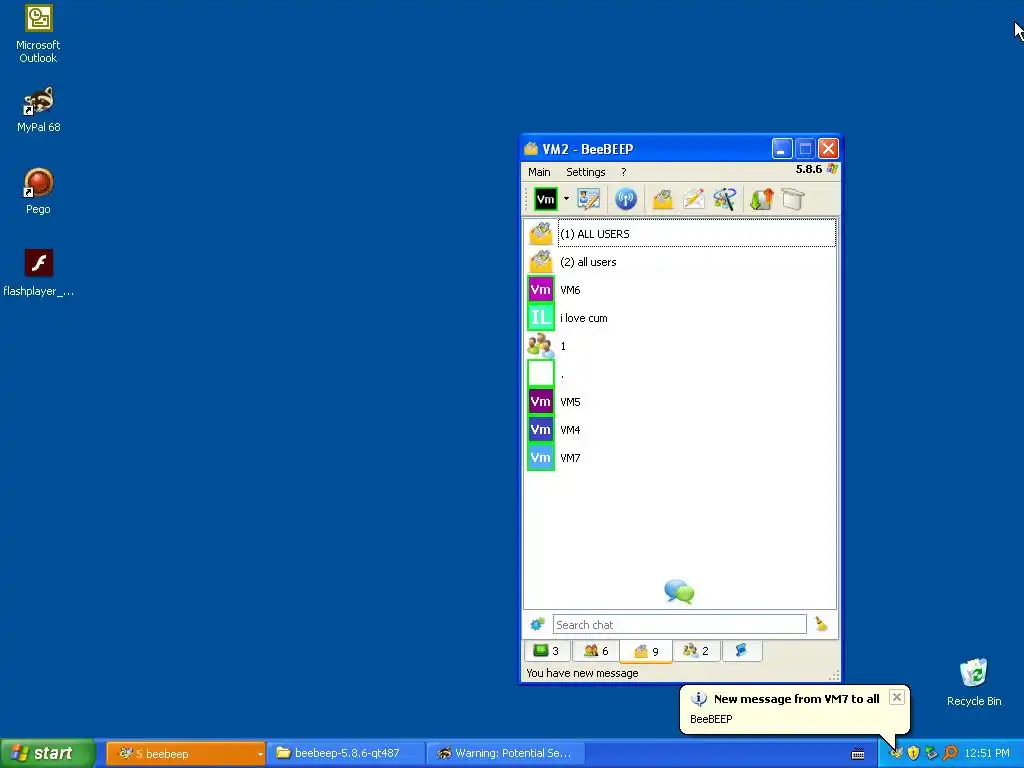Image resolution: width=1024 pixels, height=768 pixels.
Task: Click the Windows flag icon next to 5.8.6
Action: pos(832,169)
